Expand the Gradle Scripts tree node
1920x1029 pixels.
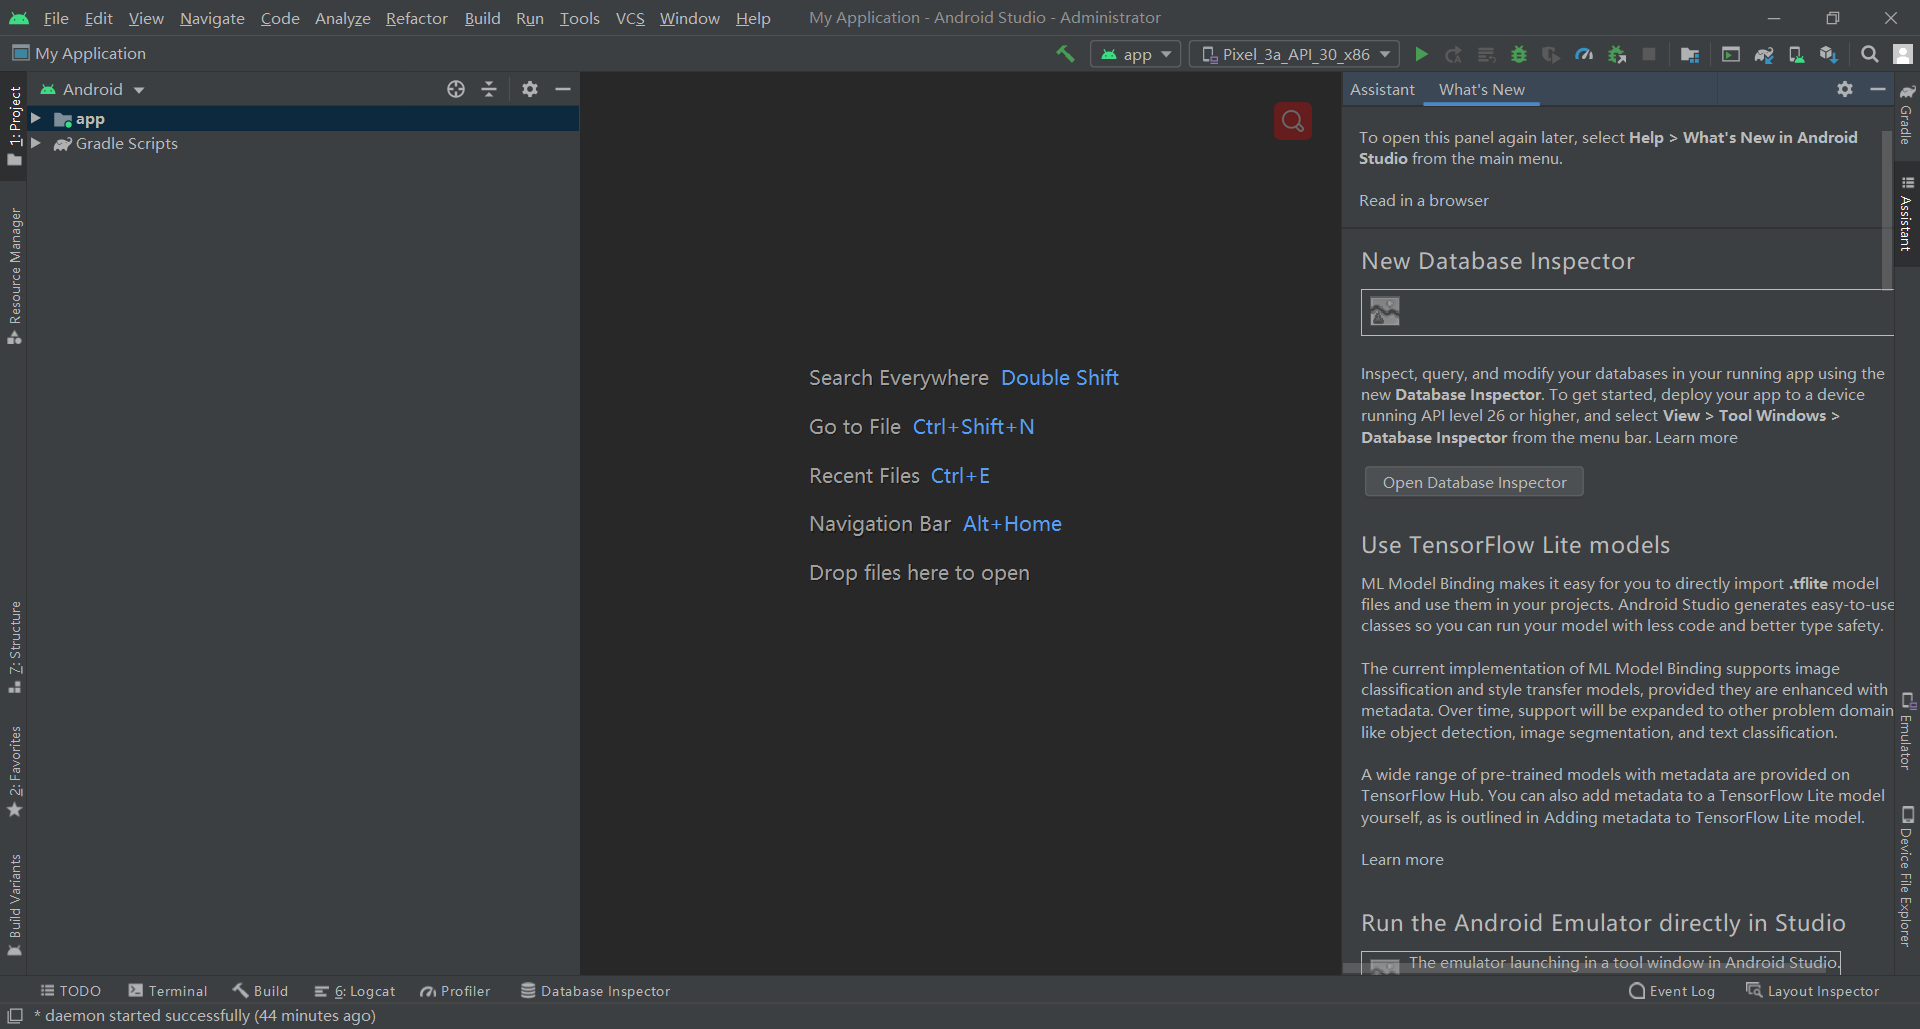coord(36,143)
